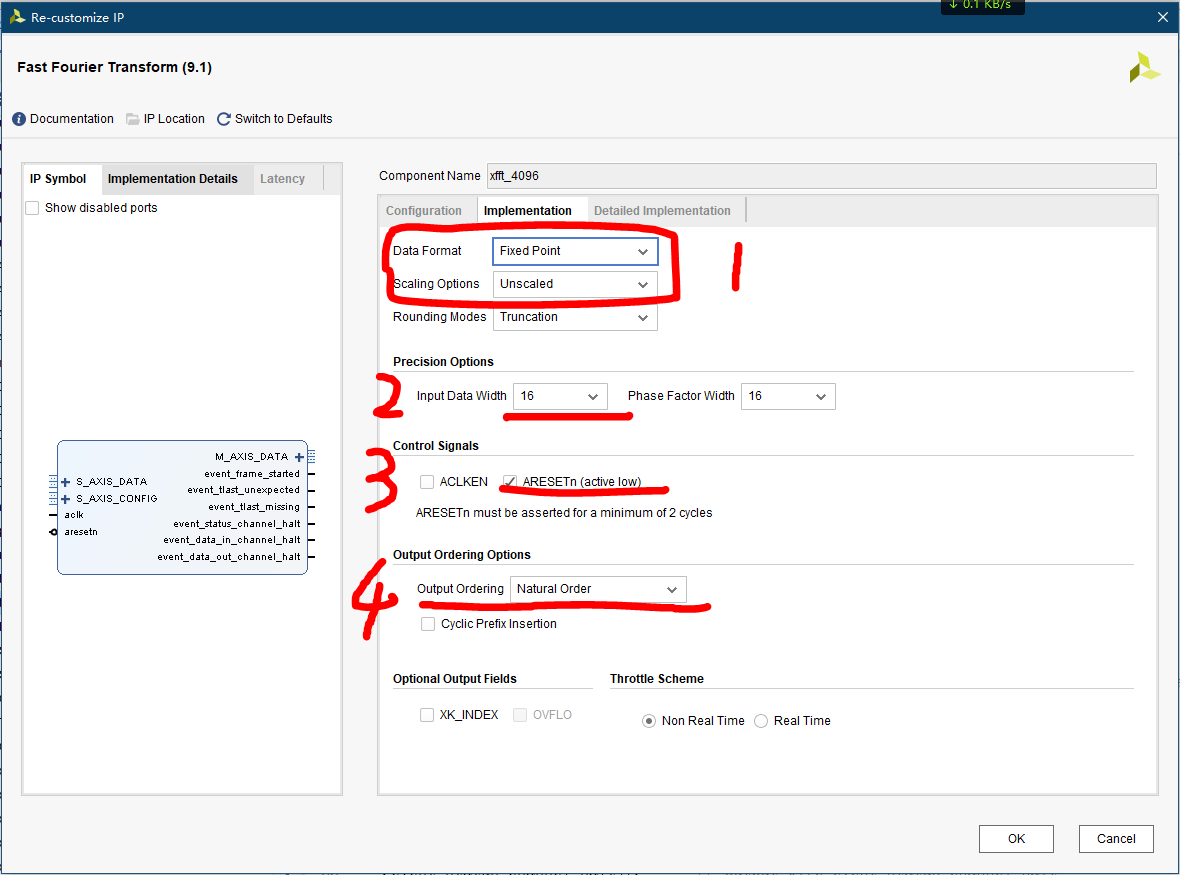The image size is (1180, 875).
Task: Click the IP Location folder icon
Action: pos(131,118)
